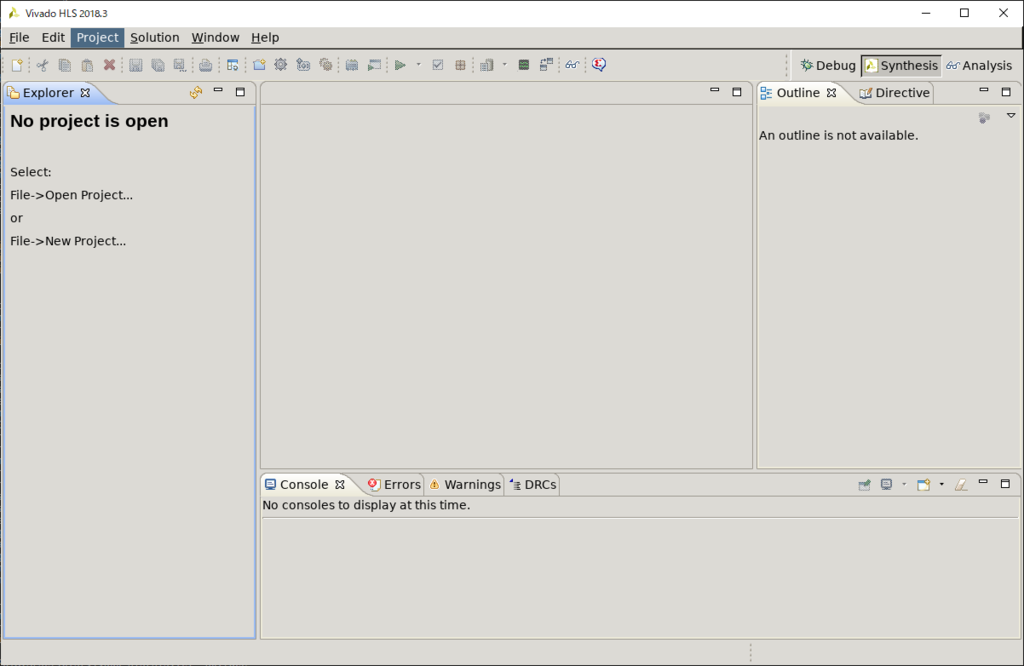The width and height of the screenshot is (1024, 666).
Task: Click the Run C Simulation icon
Action: click(352, 65)
